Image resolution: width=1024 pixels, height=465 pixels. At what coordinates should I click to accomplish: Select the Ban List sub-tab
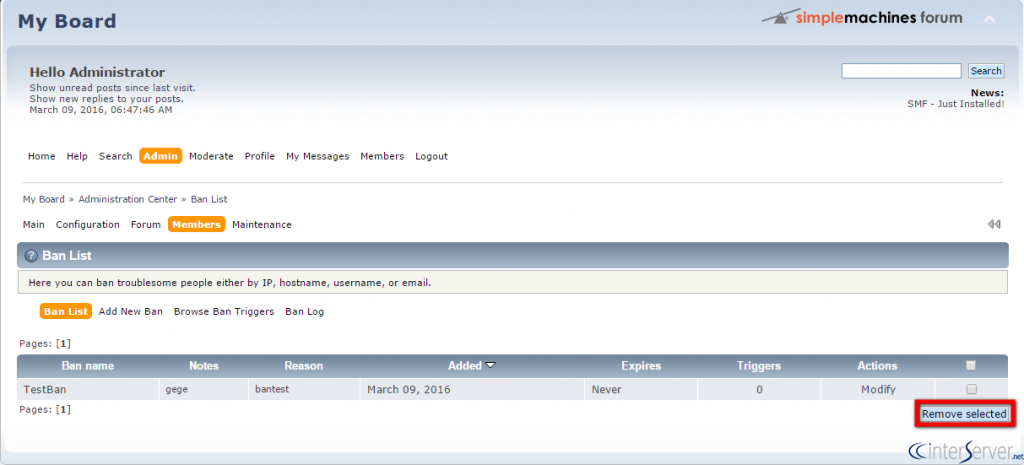(x=66, y=312)
